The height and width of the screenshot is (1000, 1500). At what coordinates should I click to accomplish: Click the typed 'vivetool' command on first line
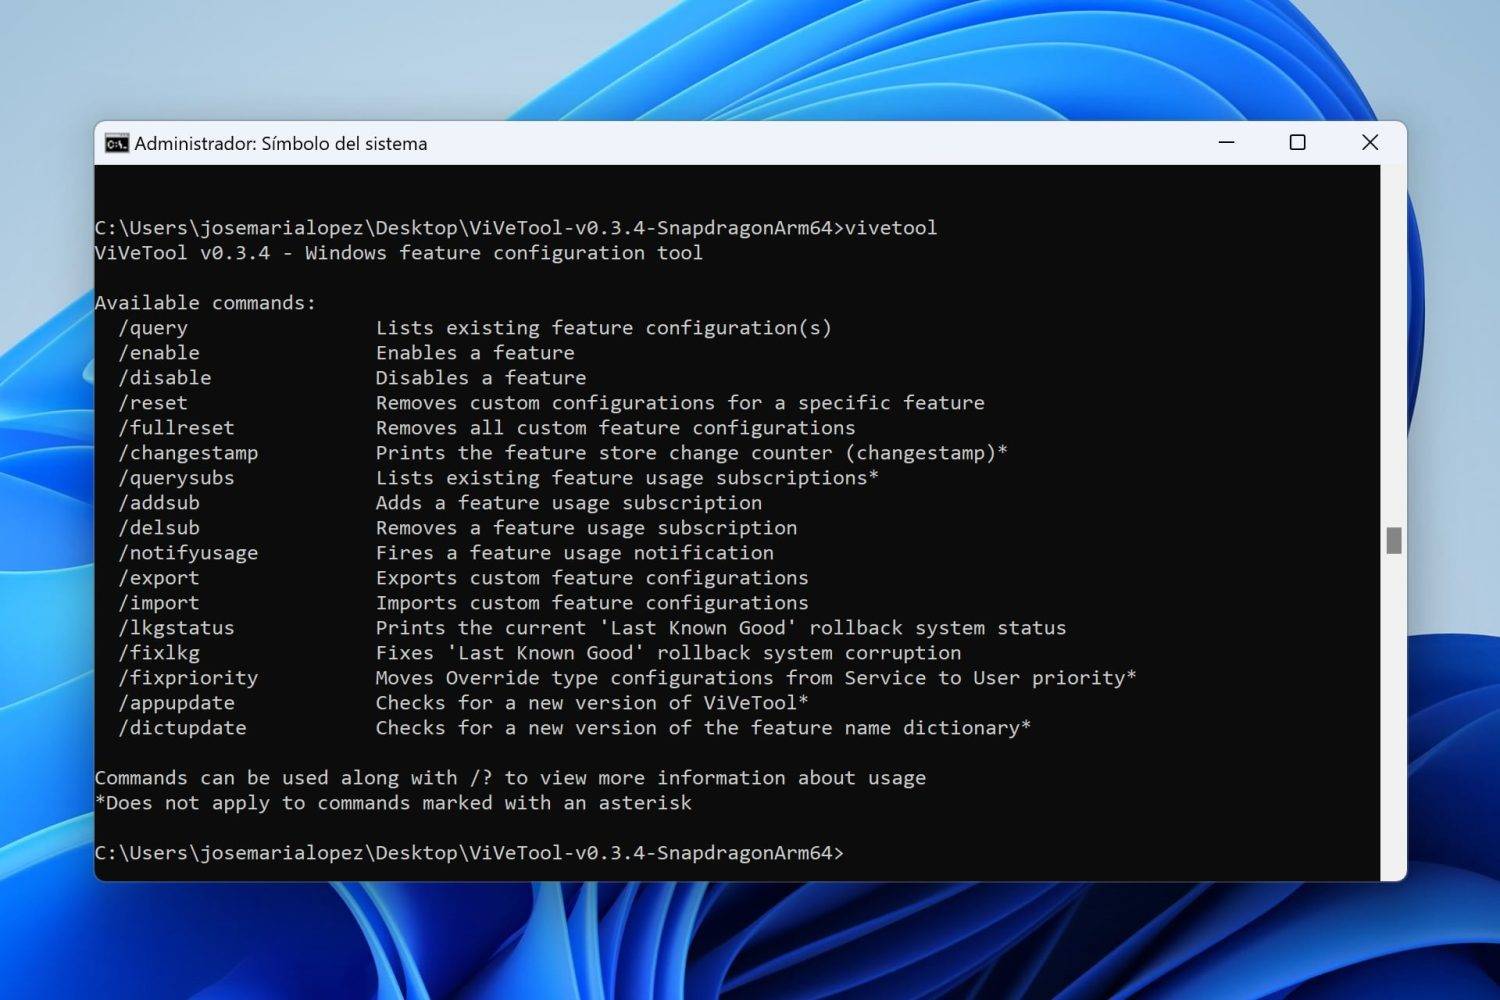(891, 228)
